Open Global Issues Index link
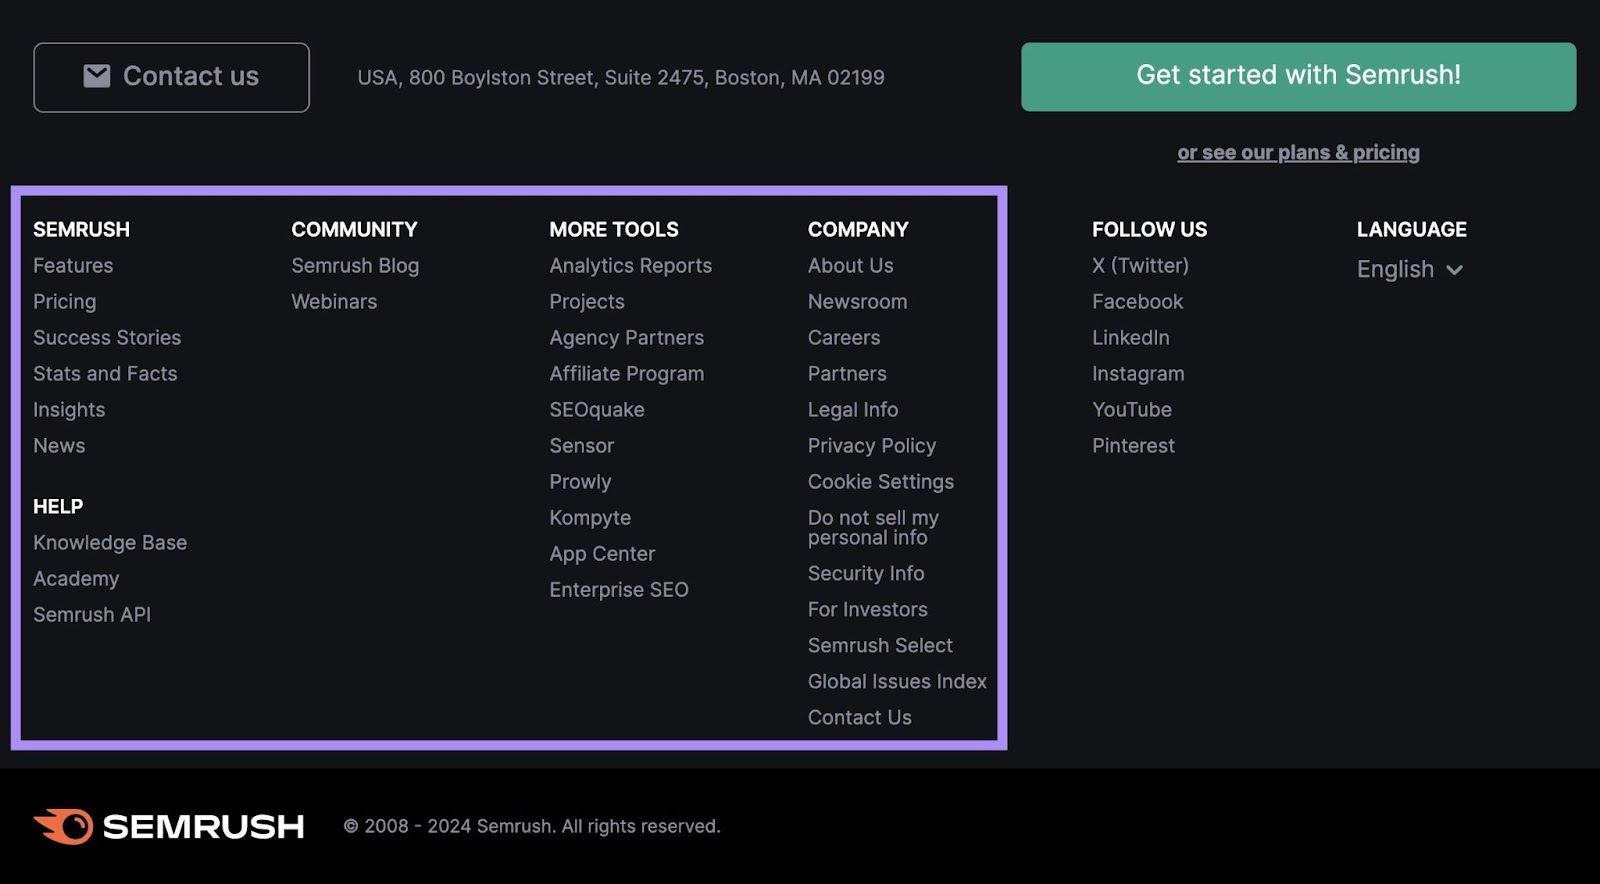Screen dimensions: 1600x884 pos(897,681)
